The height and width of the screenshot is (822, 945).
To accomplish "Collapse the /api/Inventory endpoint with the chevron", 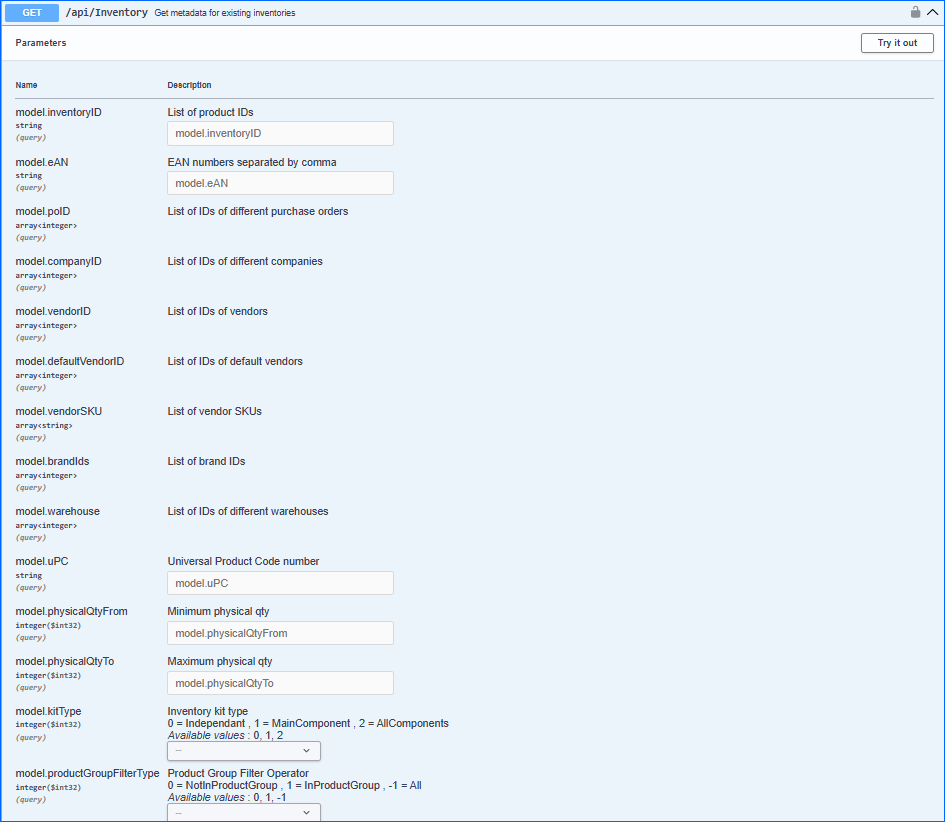I will click(932, 13).
